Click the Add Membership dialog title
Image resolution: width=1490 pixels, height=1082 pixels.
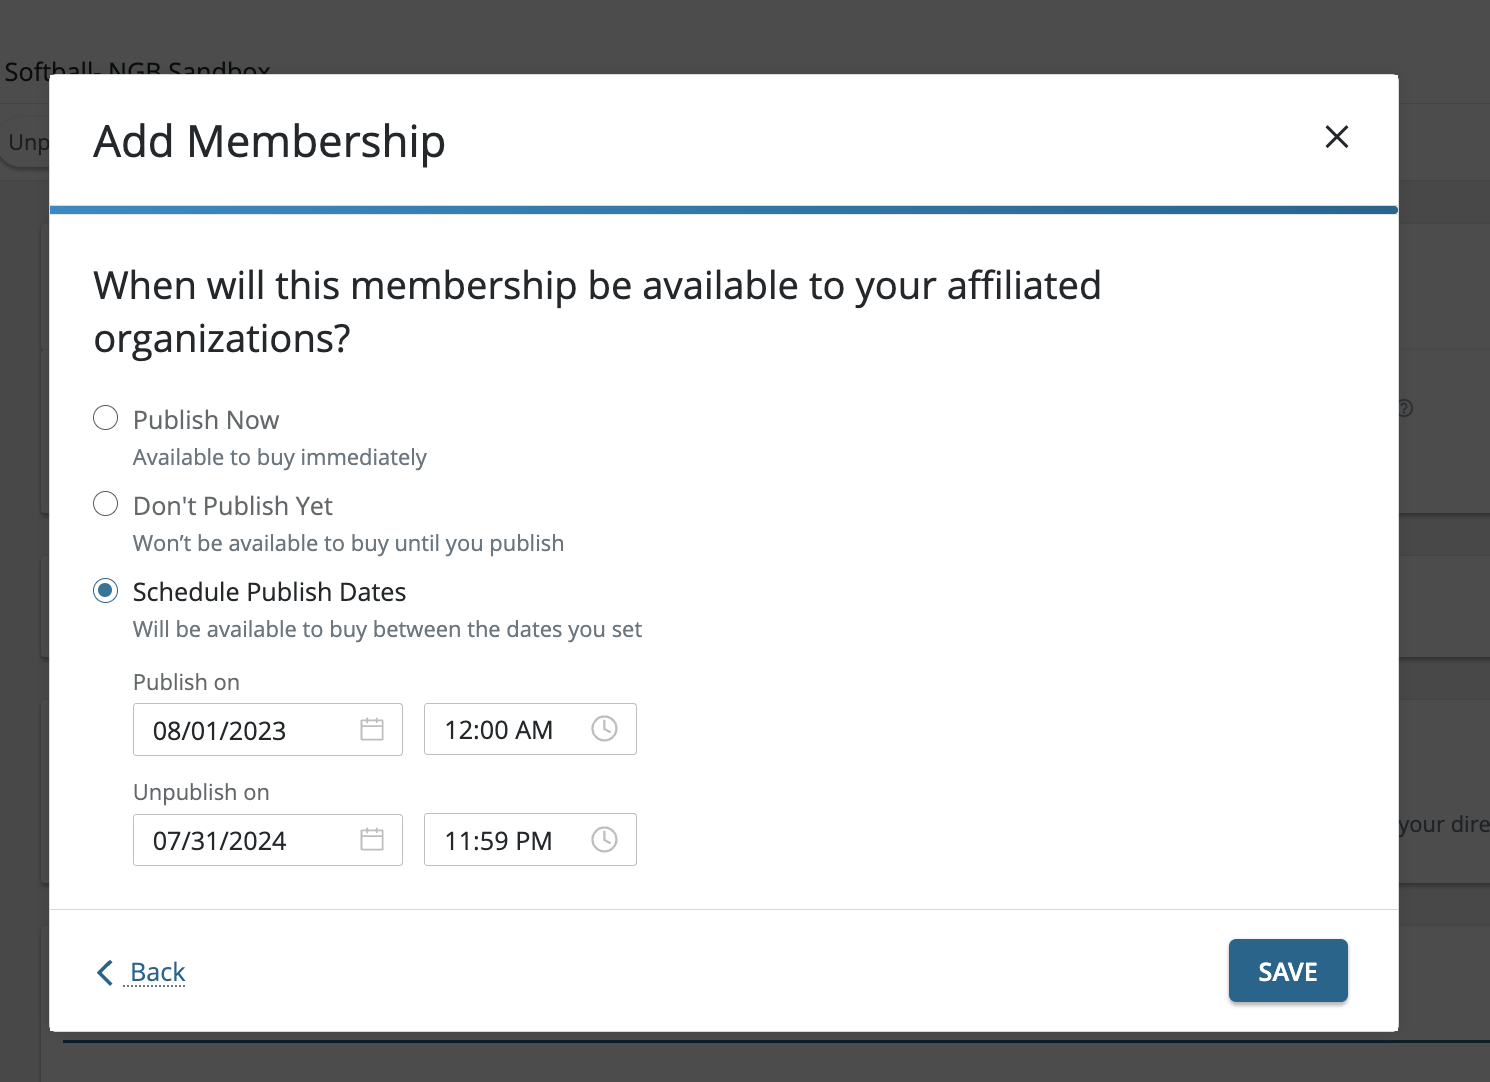coord(269,141)
